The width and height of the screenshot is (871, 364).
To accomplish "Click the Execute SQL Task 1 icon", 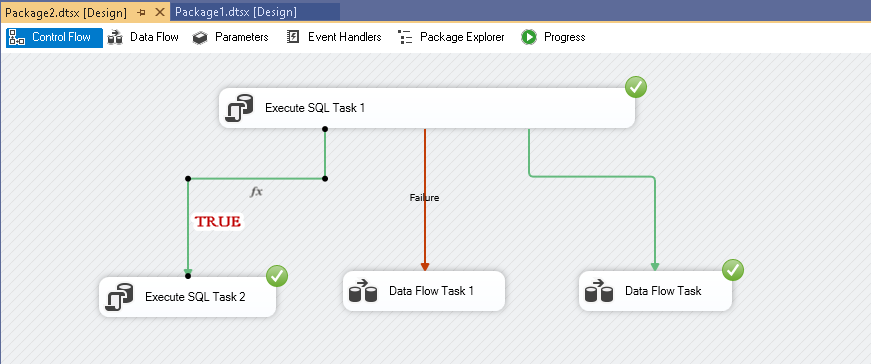I will (240, 108).
